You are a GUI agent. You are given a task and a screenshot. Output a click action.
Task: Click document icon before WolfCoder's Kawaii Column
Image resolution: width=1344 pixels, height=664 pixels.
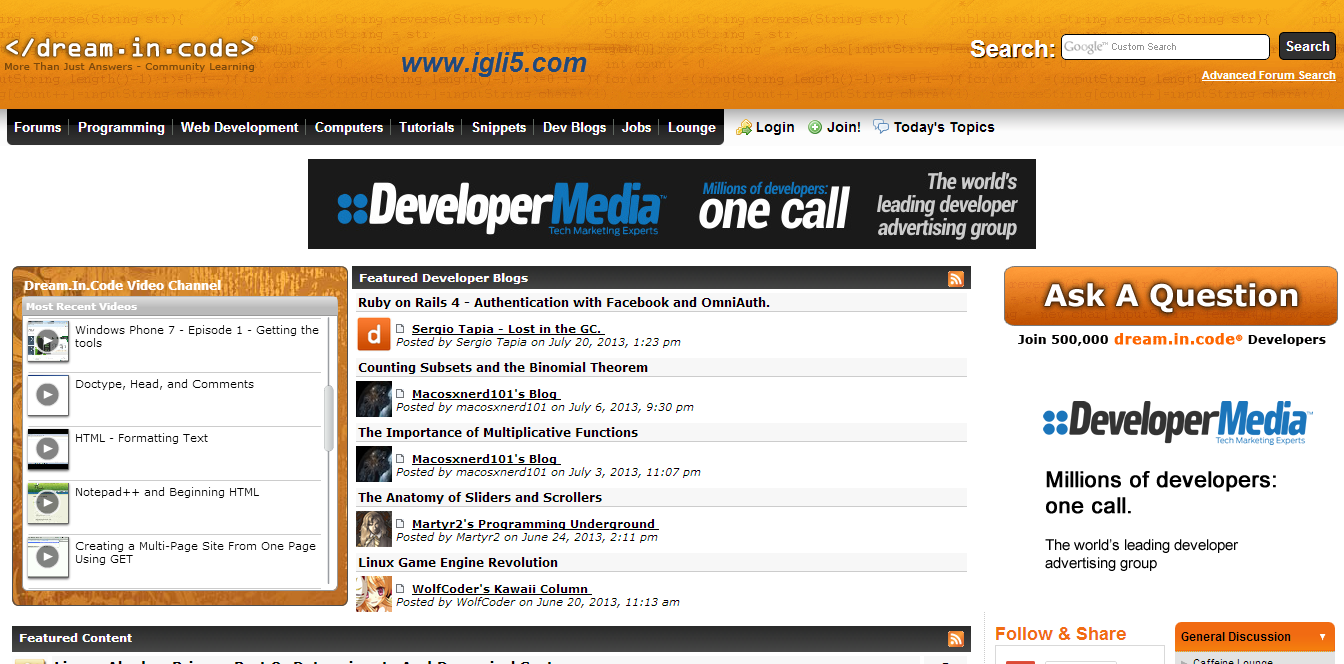pos(400,589)
